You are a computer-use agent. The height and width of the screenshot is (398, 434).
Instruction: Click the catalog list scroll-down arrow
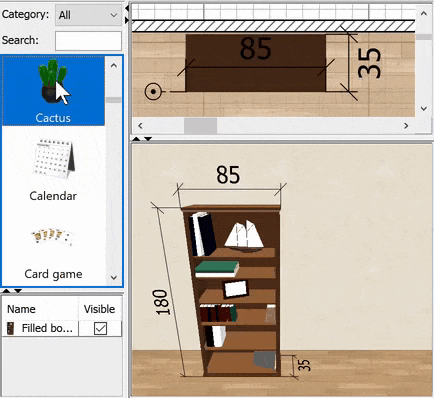coord(114,278)
